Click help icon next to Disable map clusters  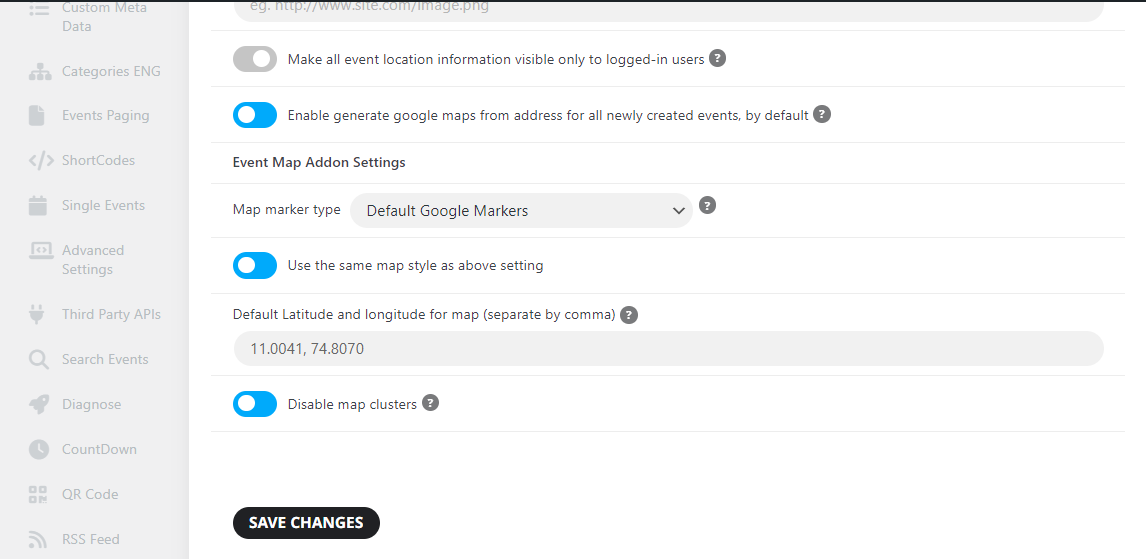[x=430, y=403]
